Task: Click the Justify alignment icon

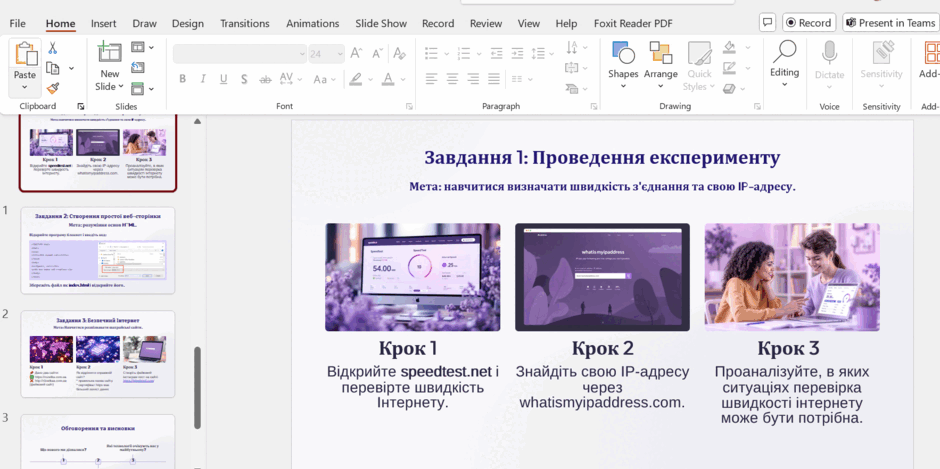Action: pyautogui.click(x=494, y=78)
